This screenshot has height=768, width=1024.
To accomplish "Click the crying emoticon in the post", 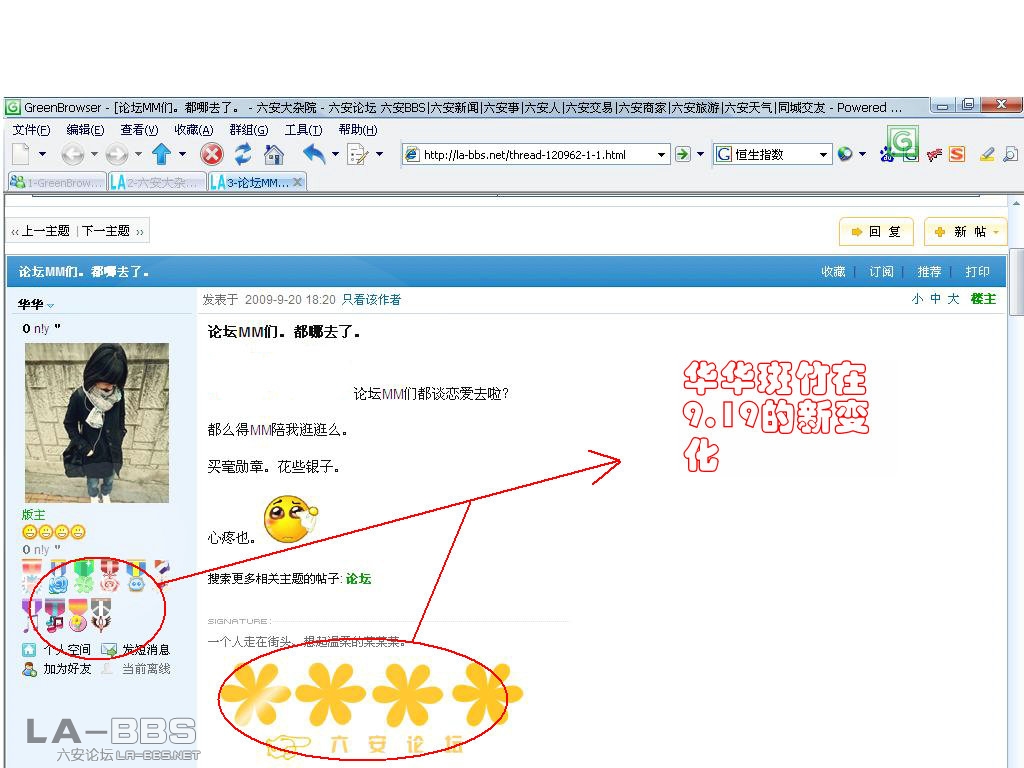I will pyautogui.click(x=290, y=520).
